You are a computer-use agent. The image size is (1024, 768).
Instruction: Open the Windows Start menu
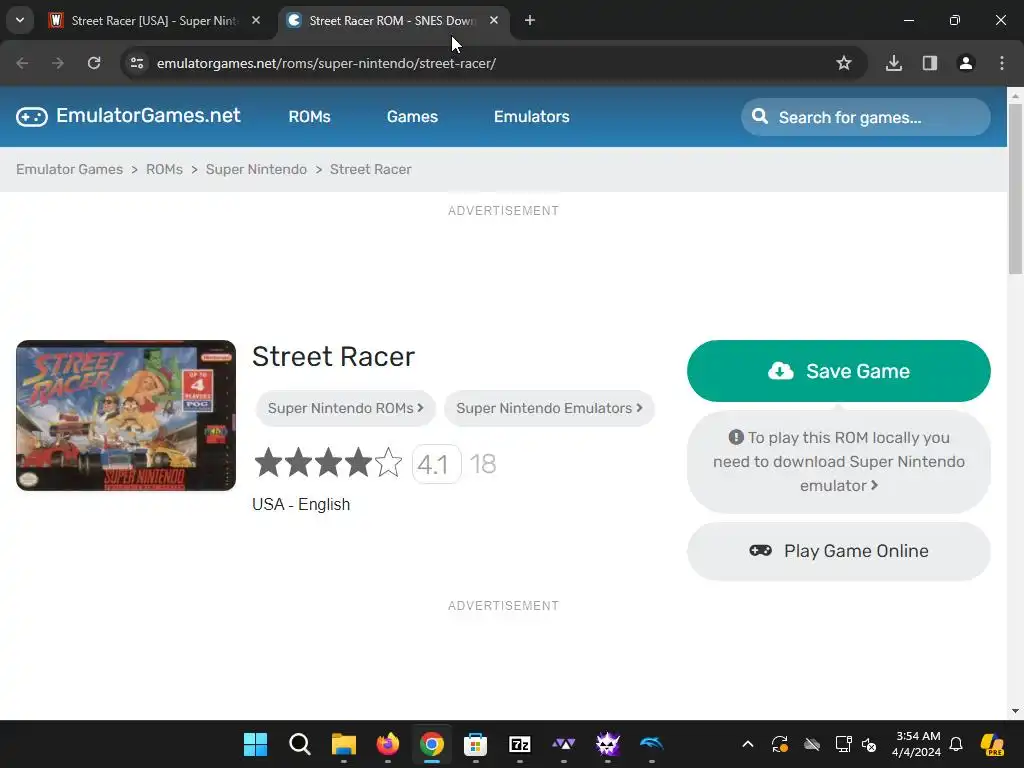point(255,744)
